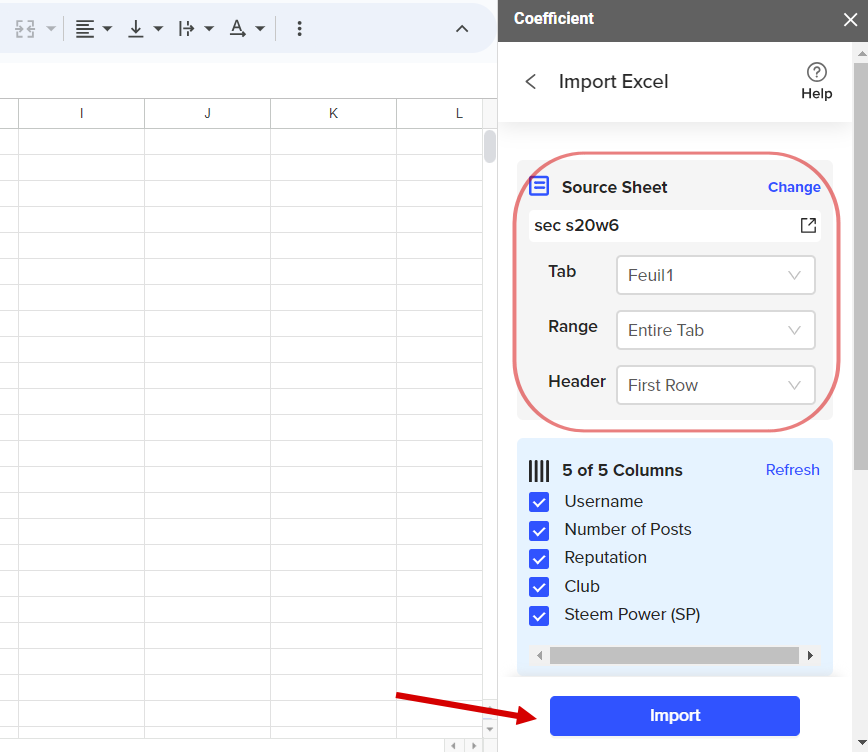Click the text wrapping icon
The height and width of the screenshot is (752, 868).
coord(187,29)
